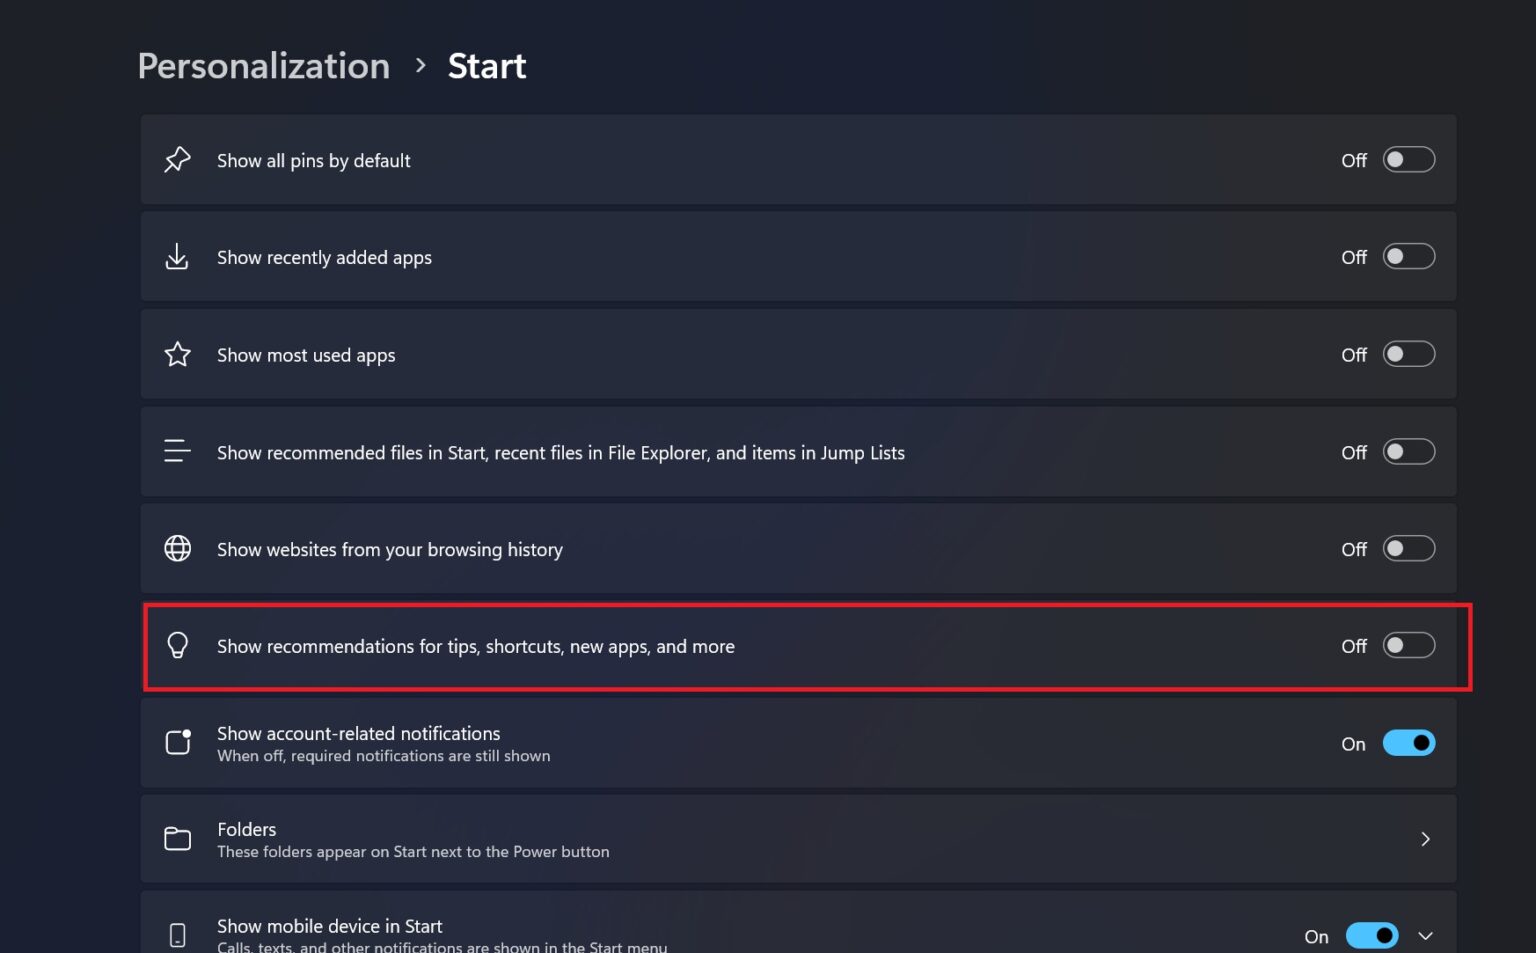Turn on Show recently added apps
Viewport: 1536px width, 953px height.
point(1409,256)
